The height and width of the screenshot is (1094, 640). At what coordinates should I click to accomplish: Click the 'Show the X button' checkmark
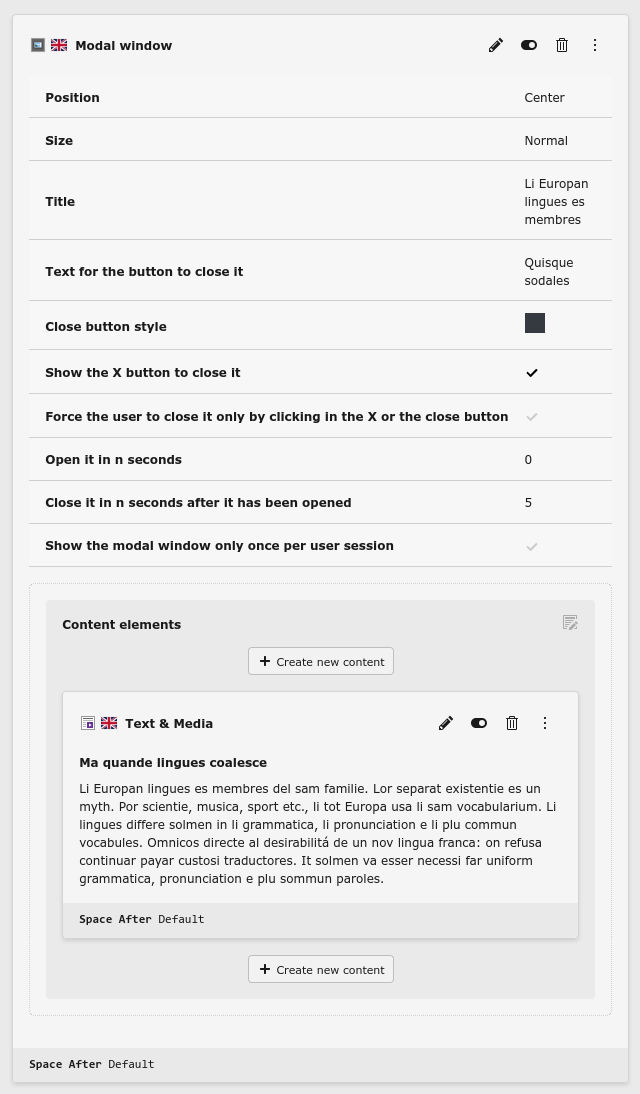point(532,373)
